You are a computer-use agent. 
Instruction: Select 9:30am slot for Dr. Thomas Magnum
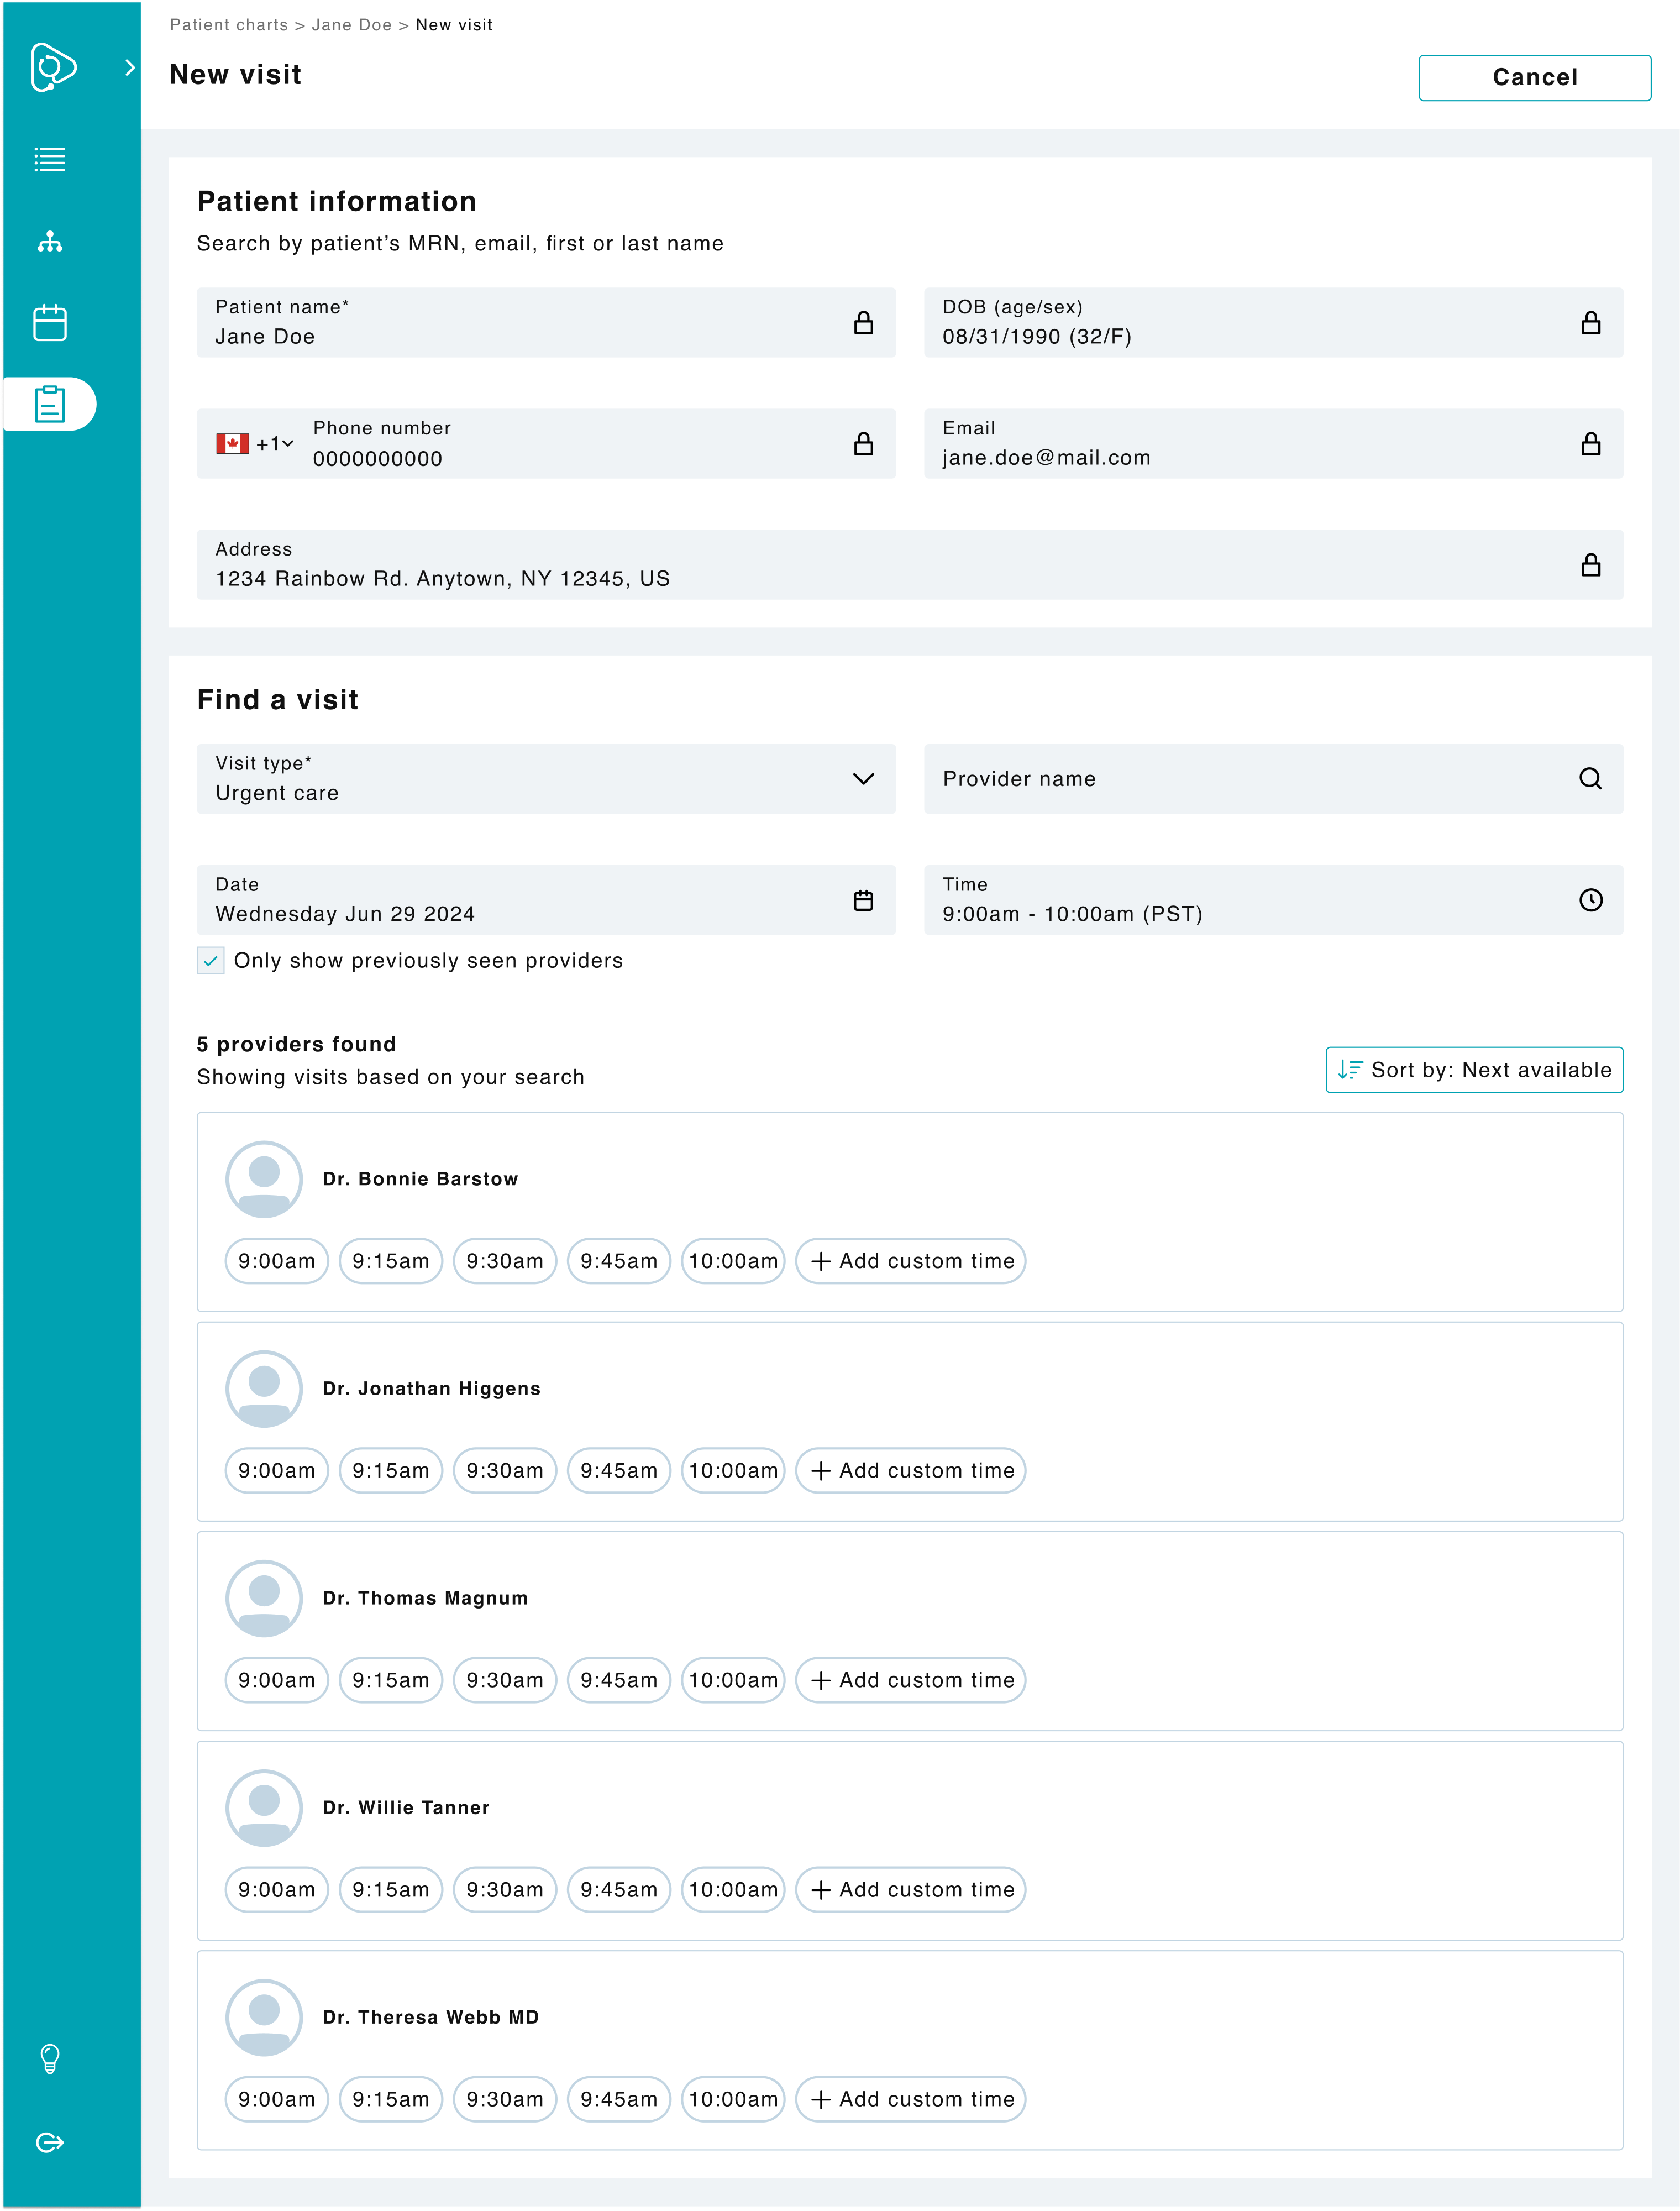coord(504,1680)
